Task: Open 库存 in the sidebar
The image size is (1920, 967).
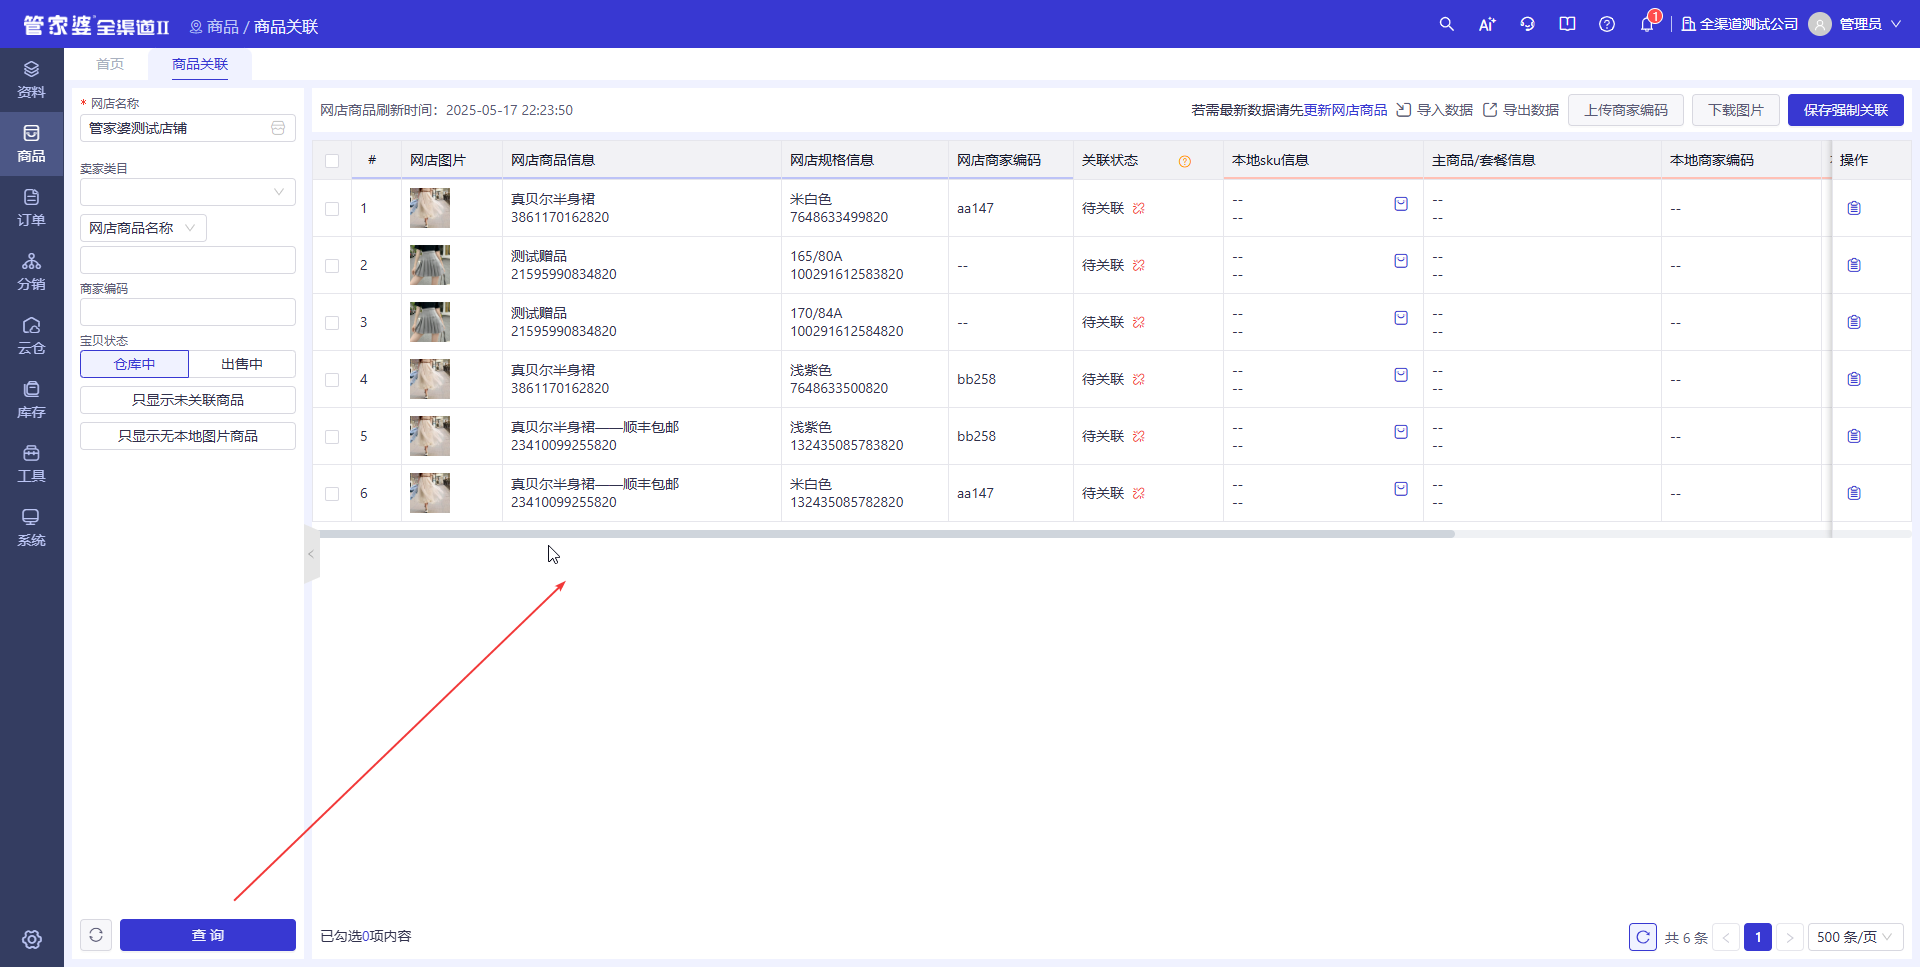Action: tap(31, 400)
